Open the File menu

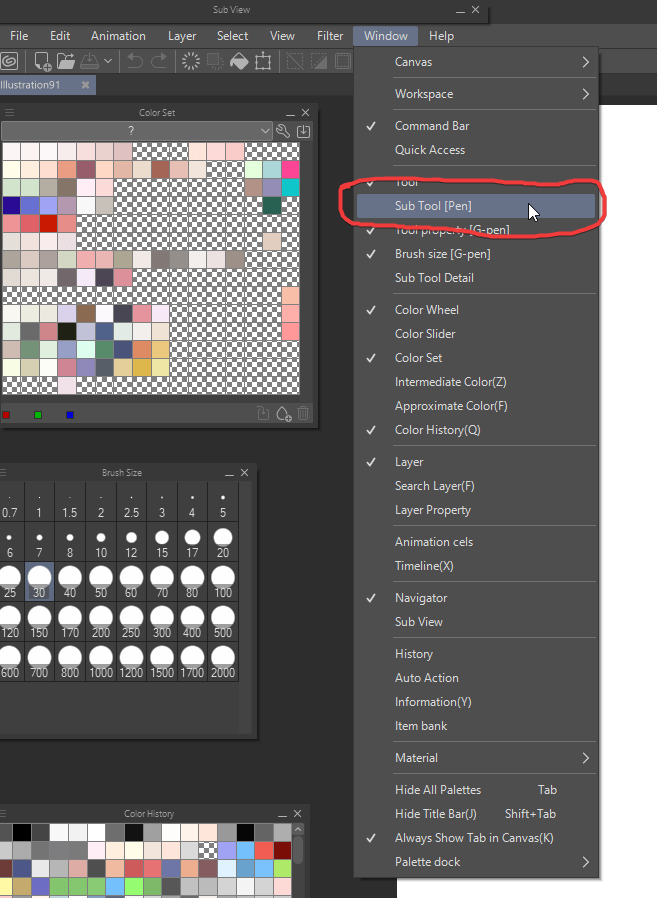[19, 36]
